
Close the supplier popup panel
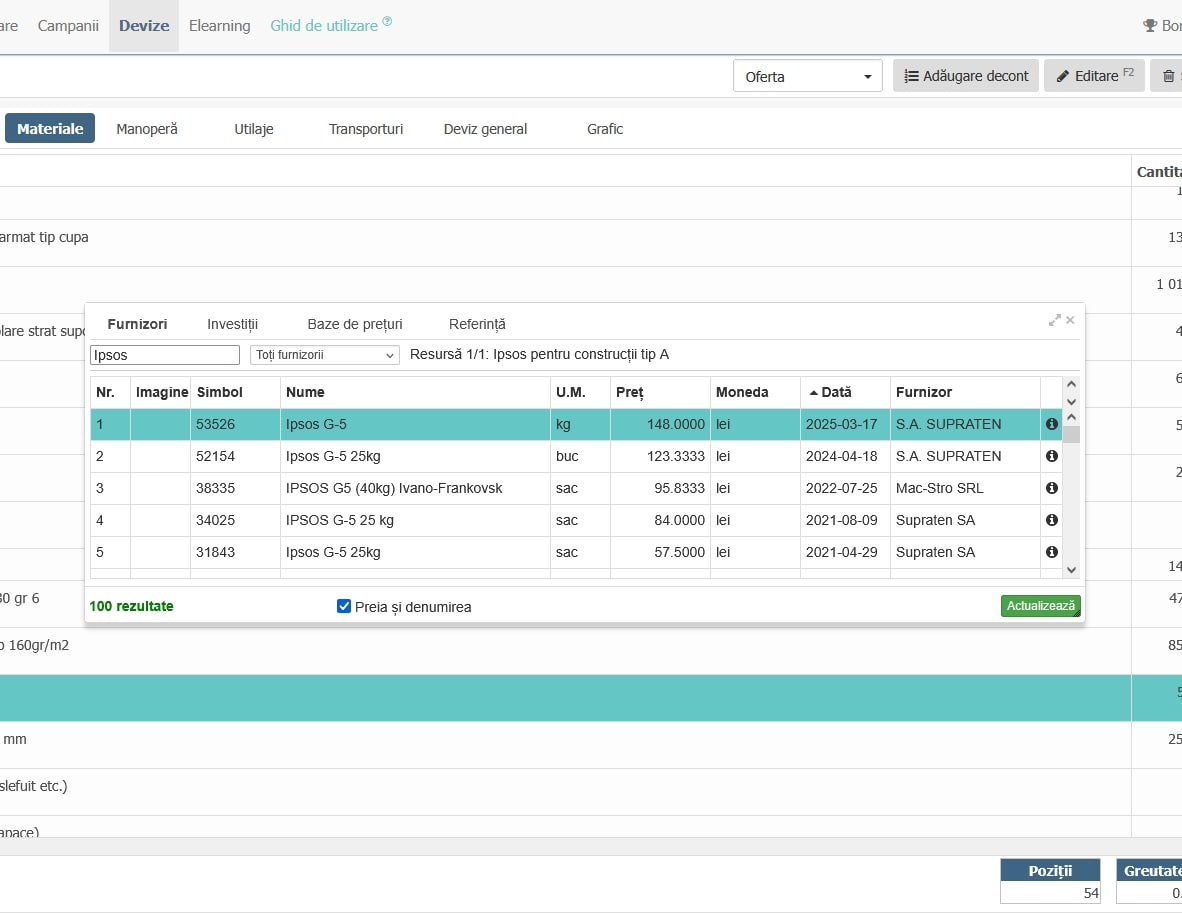1070,320
